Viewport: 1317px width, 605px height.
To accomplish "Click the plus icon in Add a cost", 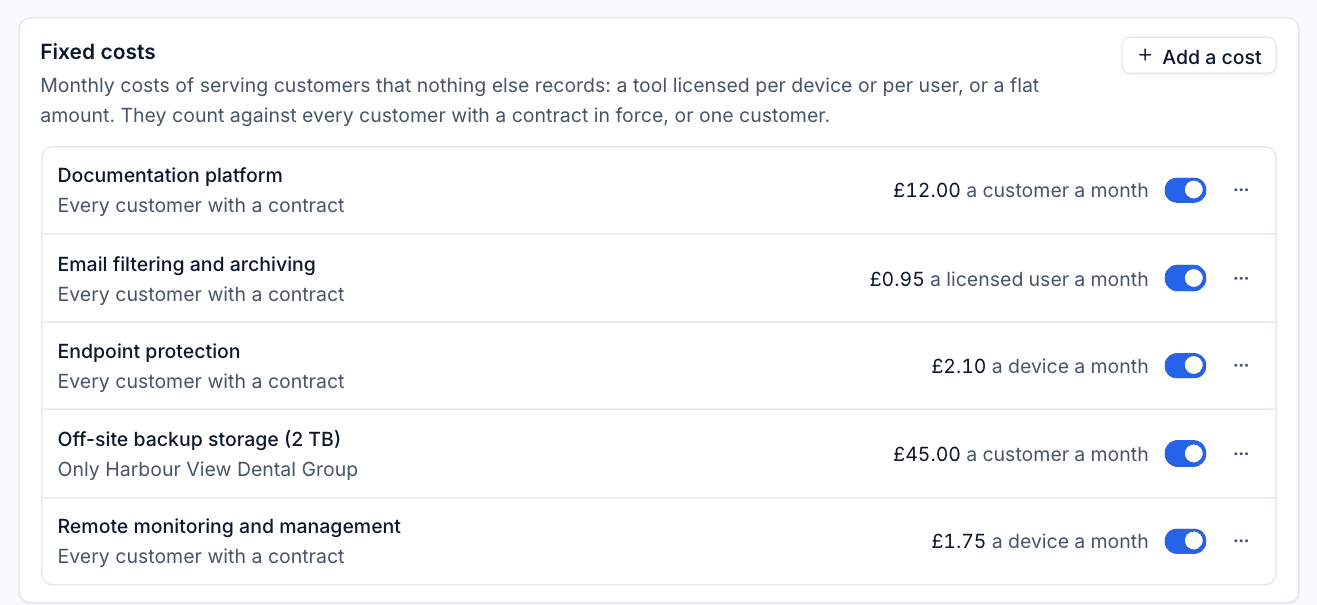I will (x=1145, y=56).
